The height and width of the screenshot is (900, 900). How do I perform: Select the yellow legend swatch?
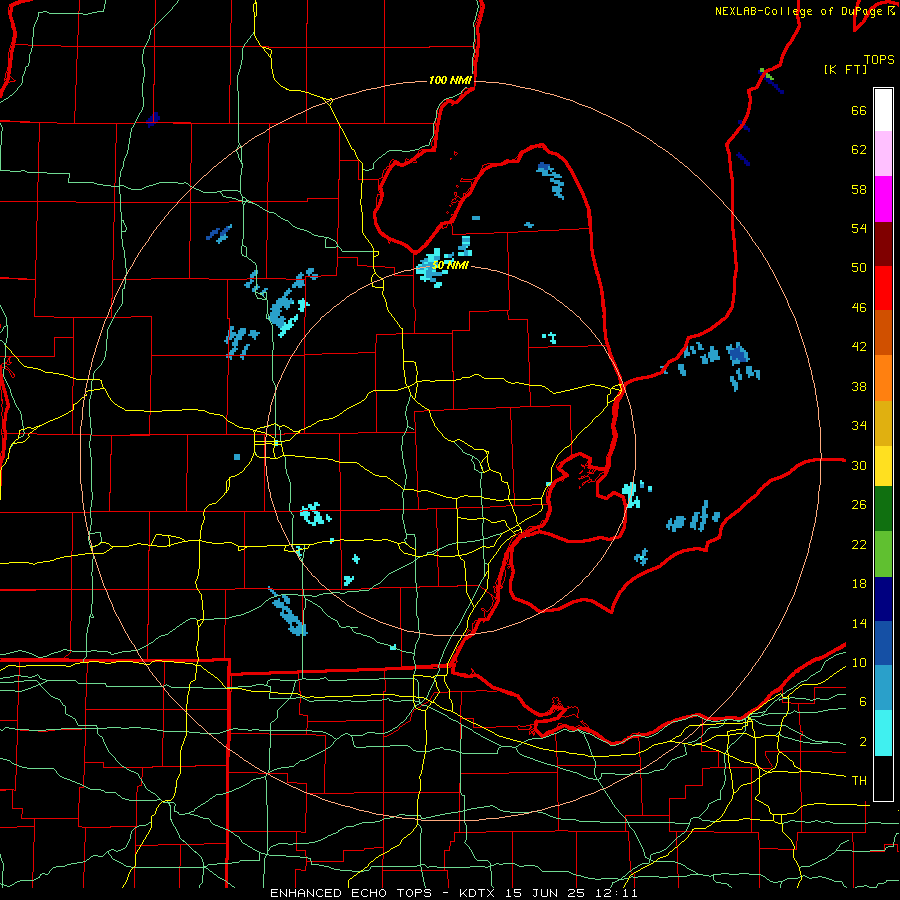883,465
